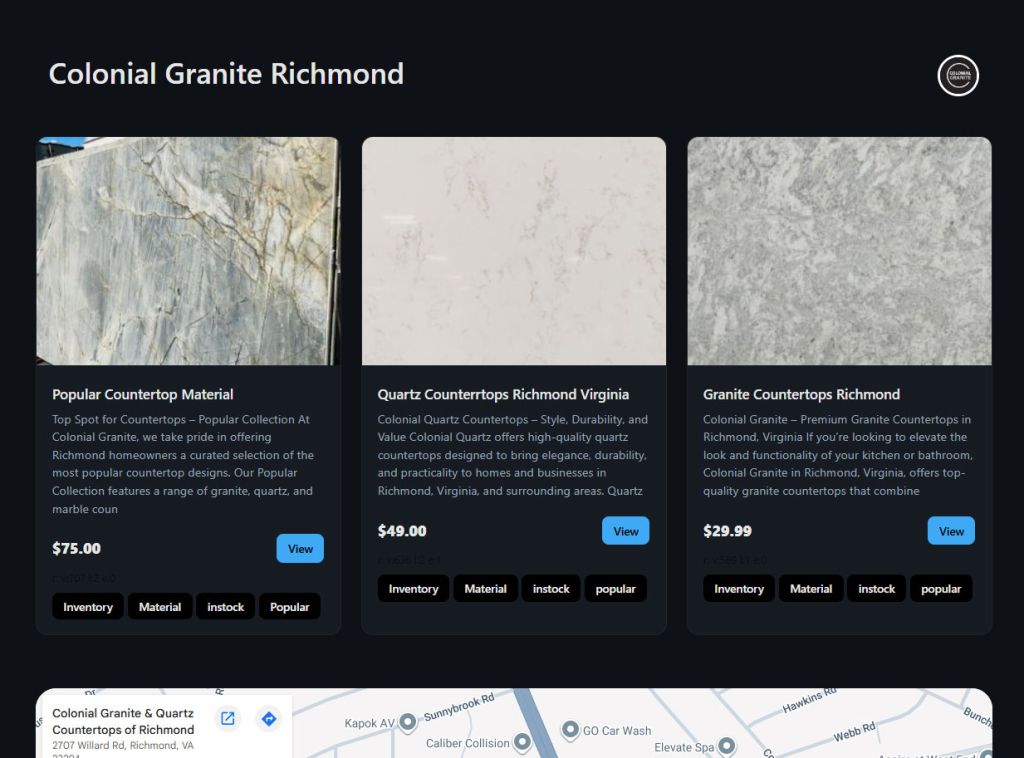Click Popular tag on the $75.00 card
Screen dimensions: 1024x758
pyautogui.click(x=289, y=607)
